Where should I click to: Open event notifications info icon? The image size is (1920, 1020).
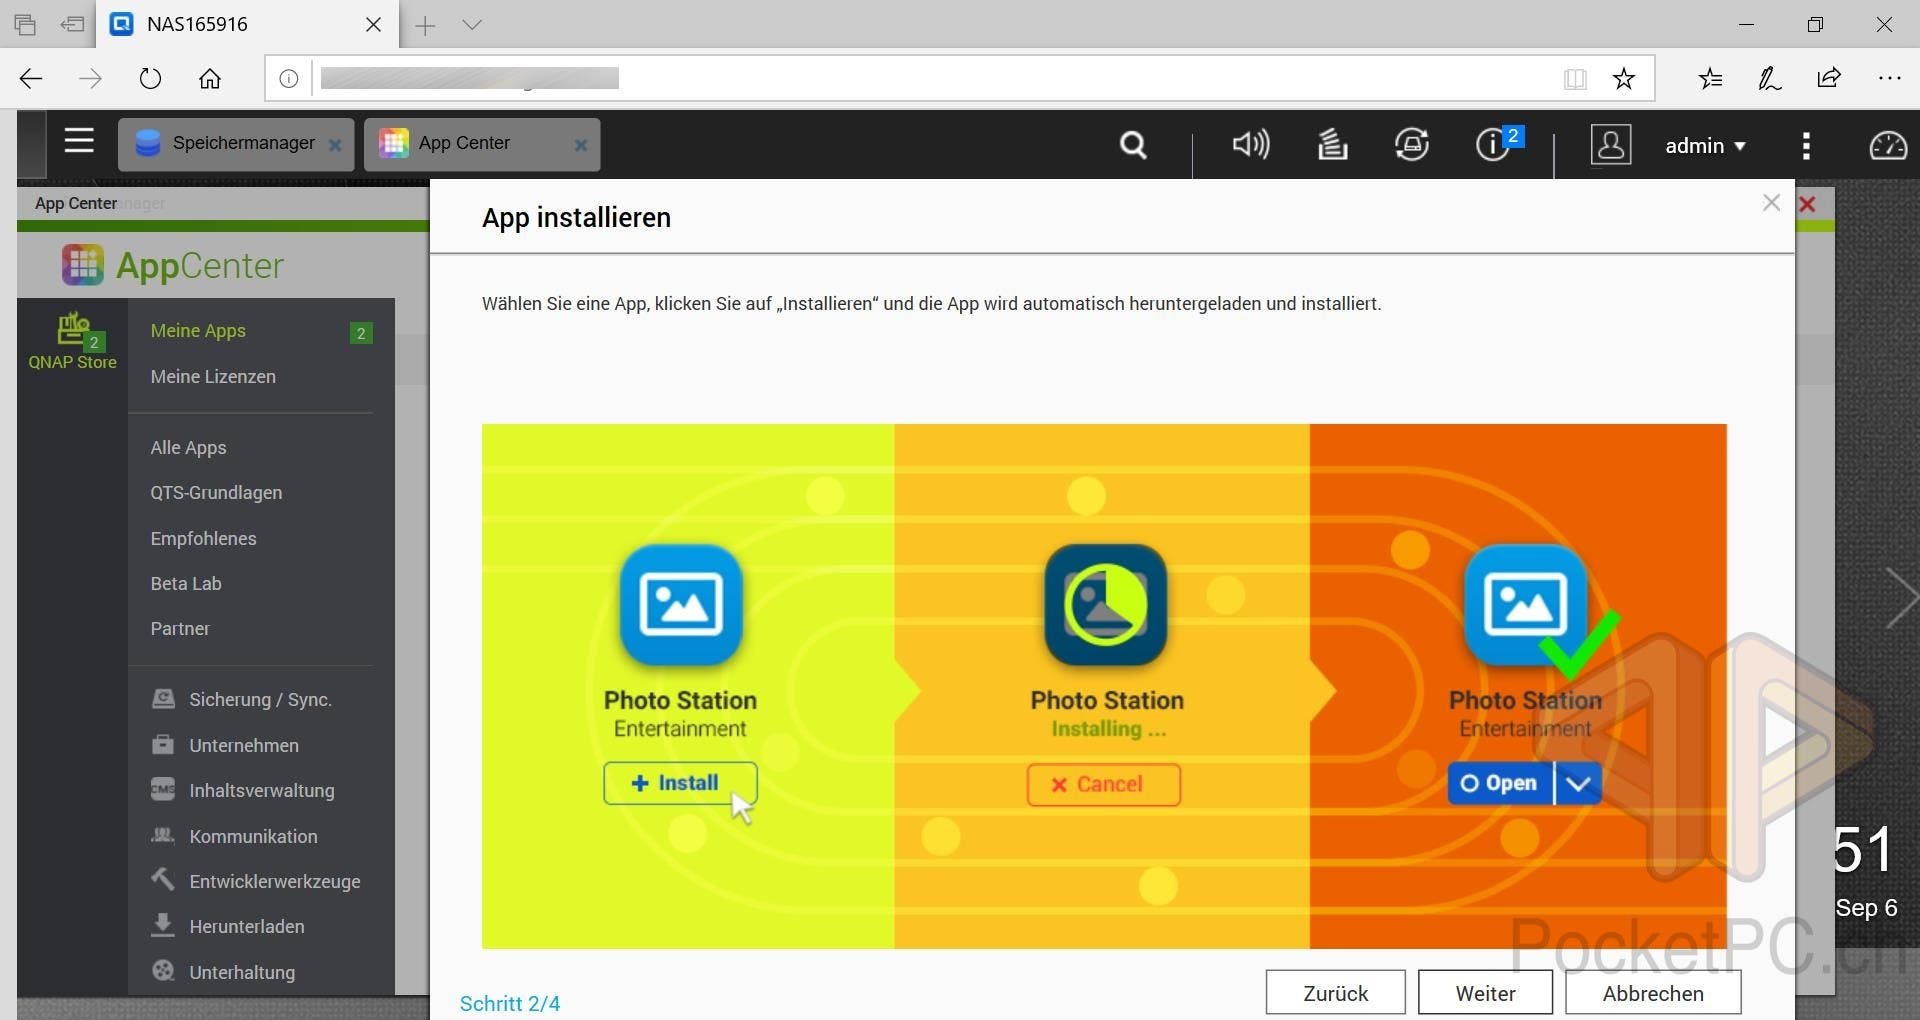tap(1492, 145)
